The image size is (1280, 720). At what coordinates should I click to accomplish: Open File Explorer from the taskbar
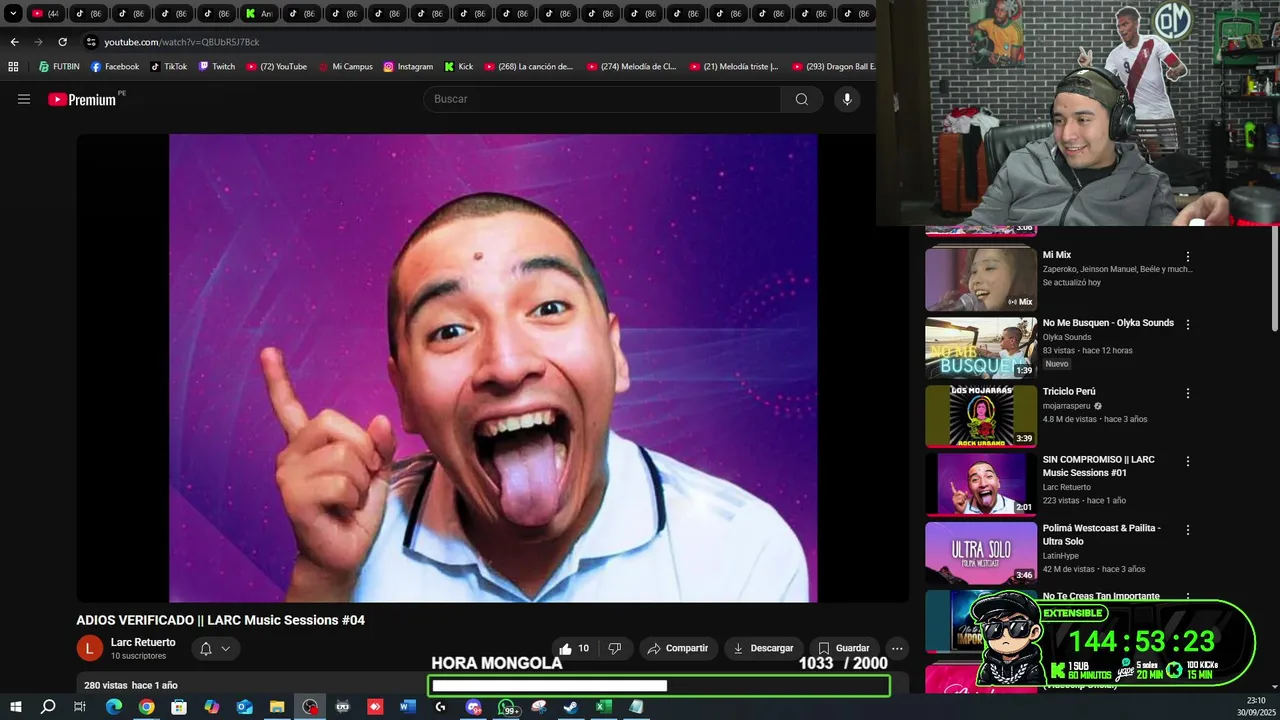click(277, 707)
